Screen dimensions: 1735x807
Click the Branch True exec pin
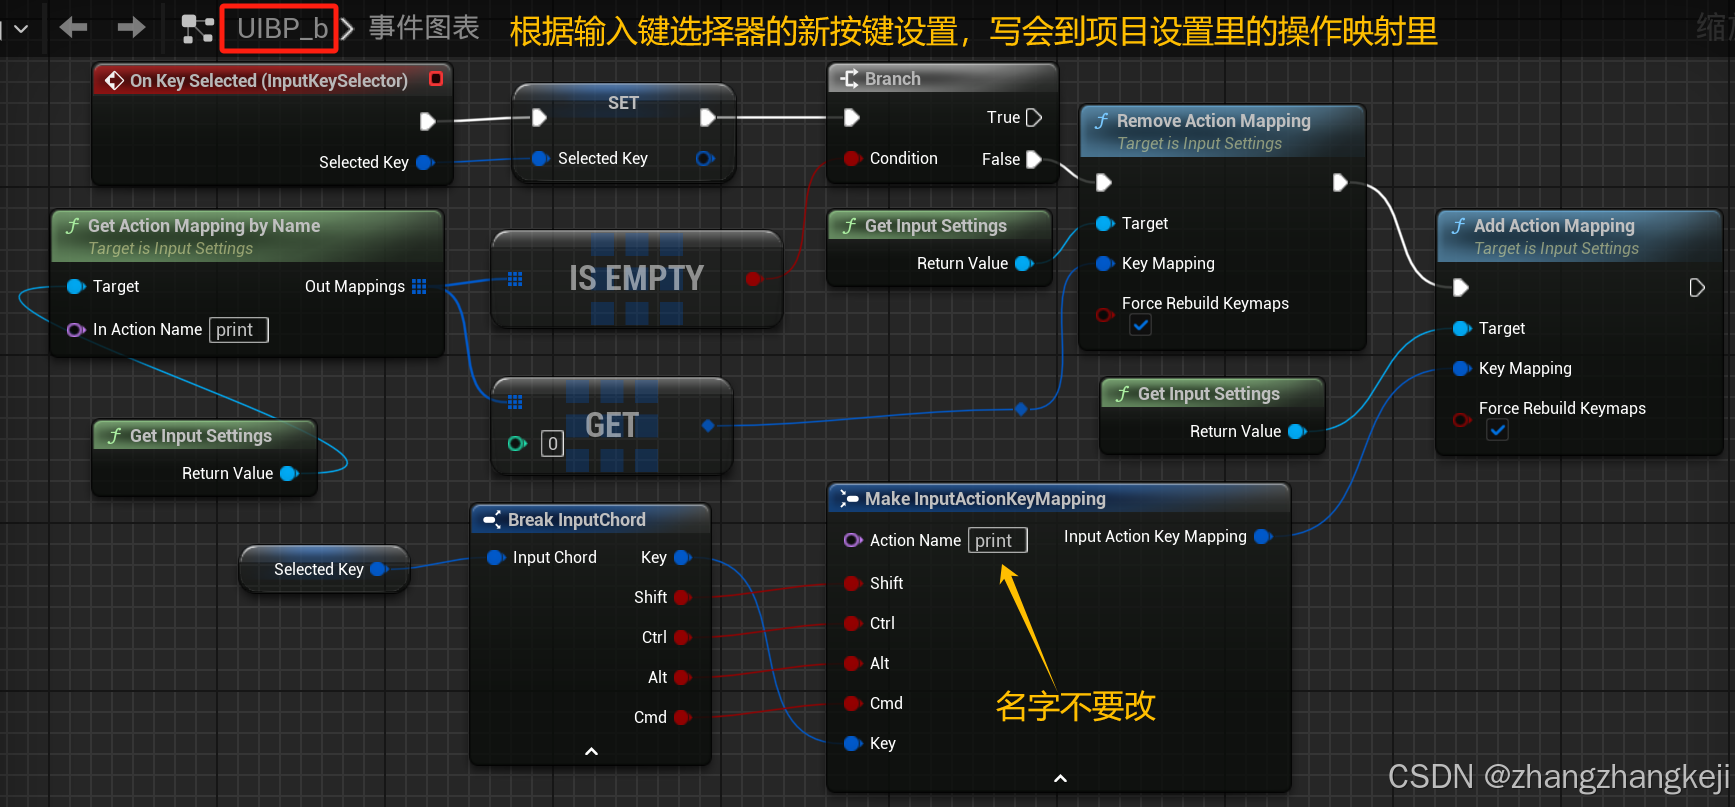[x=1034, y=117]
